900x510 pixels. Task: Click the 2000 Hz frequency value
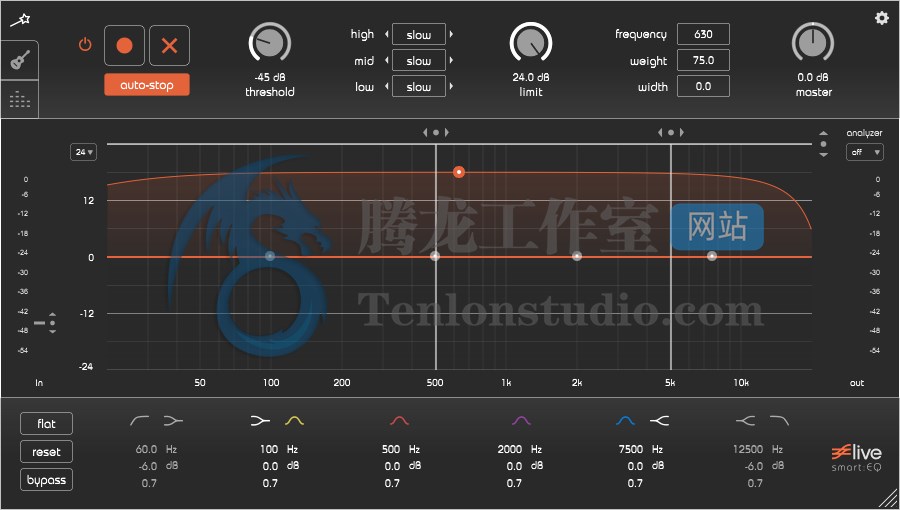point(510,449)
